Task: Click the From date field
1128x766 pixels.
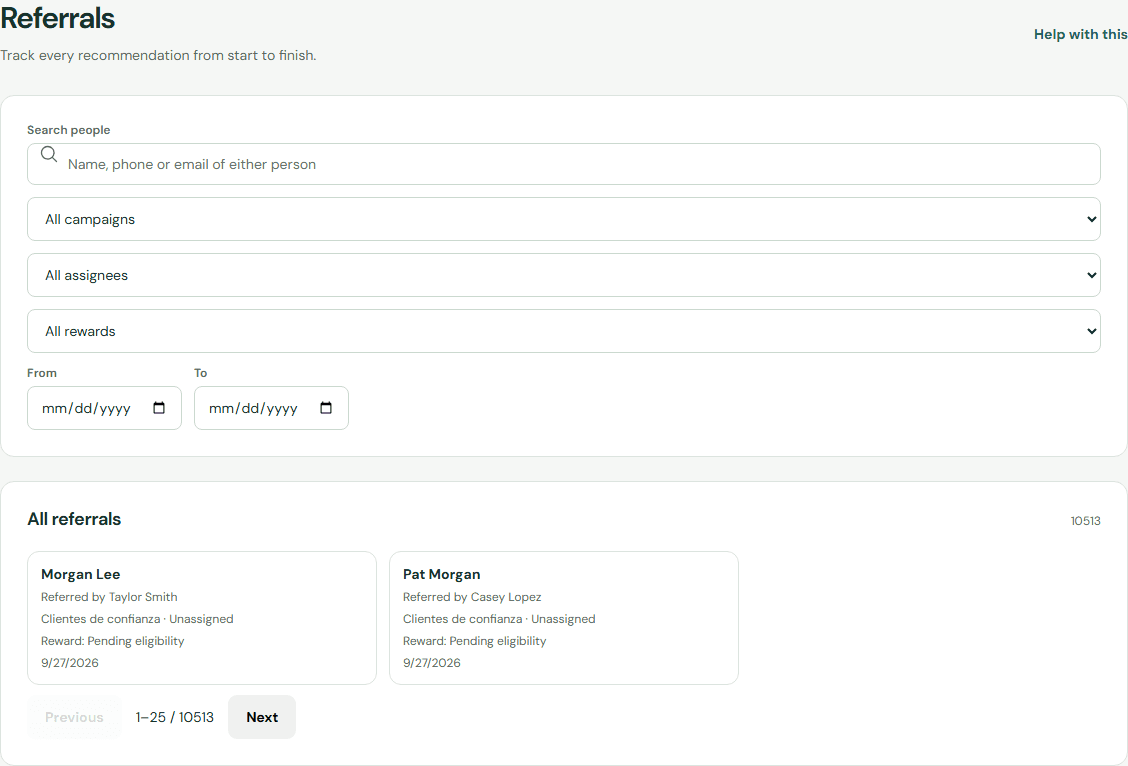Action: 104,409
